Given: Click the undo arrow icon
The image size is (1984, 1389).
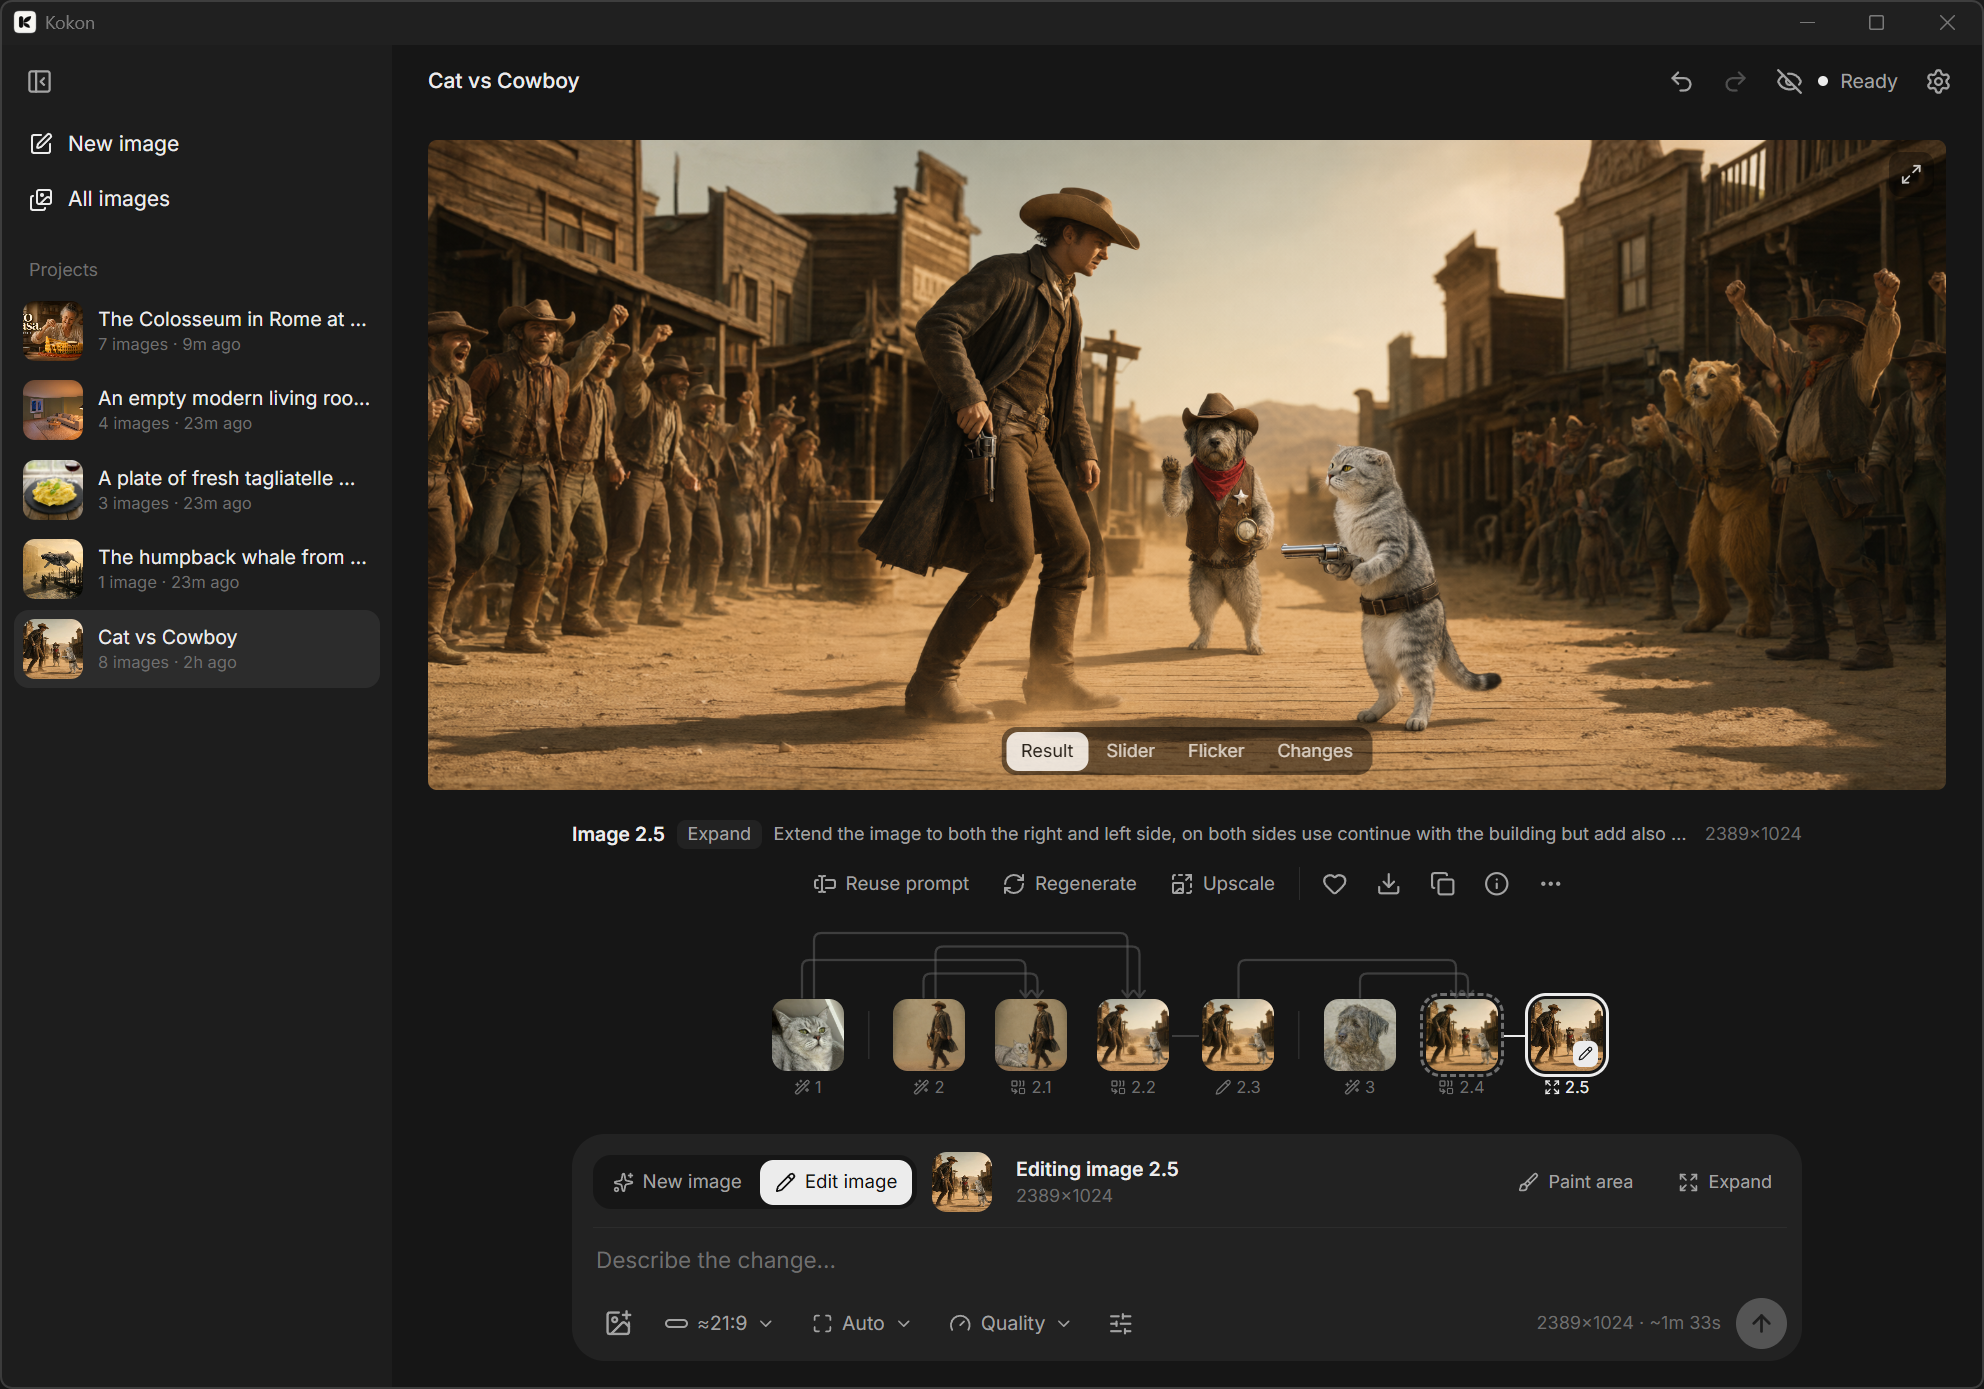Looking at the screenshot, I should (x=1682, y=81).
